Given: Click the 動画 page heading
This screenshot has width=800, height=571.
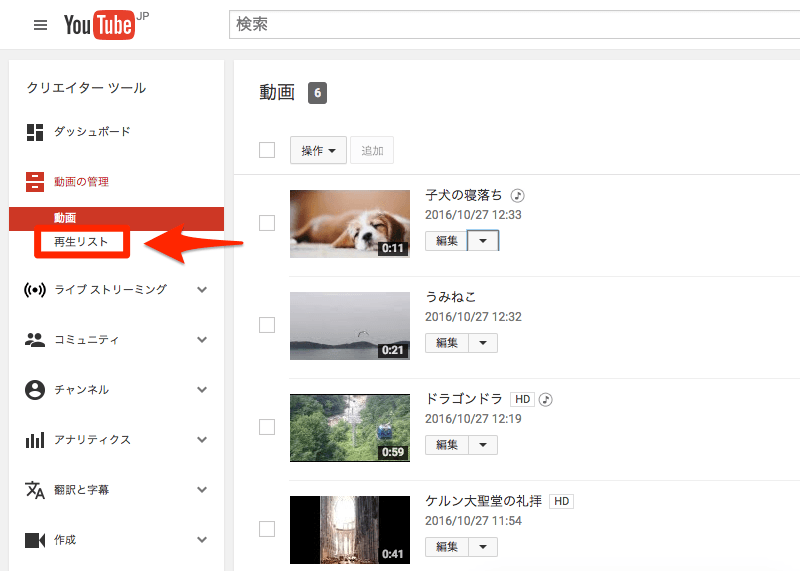Looking at the screenshot, I should pyautogui.click(x=277, y=93).
